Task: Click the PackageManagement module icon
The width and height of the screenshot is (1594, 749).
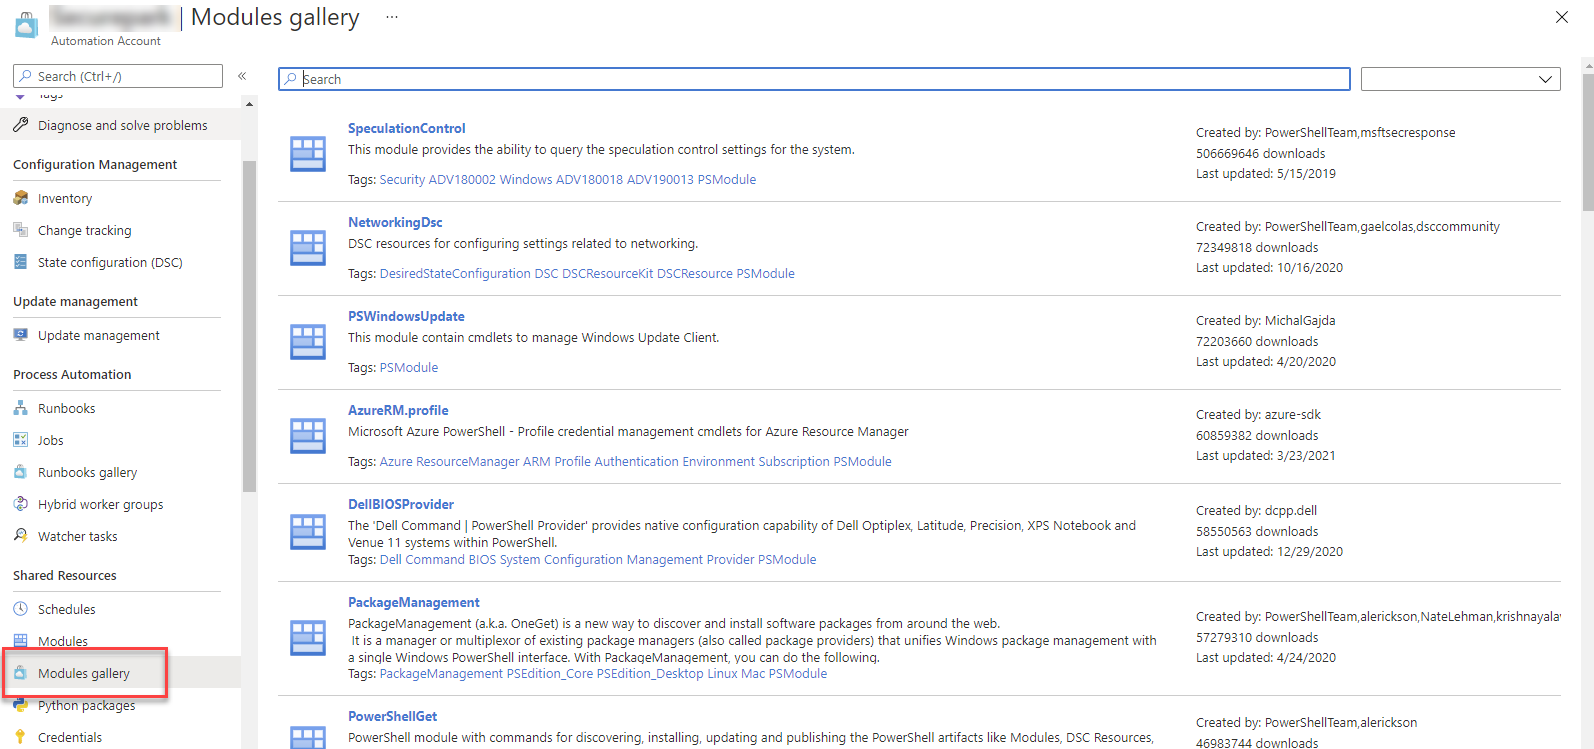Action: coord(308,638)
